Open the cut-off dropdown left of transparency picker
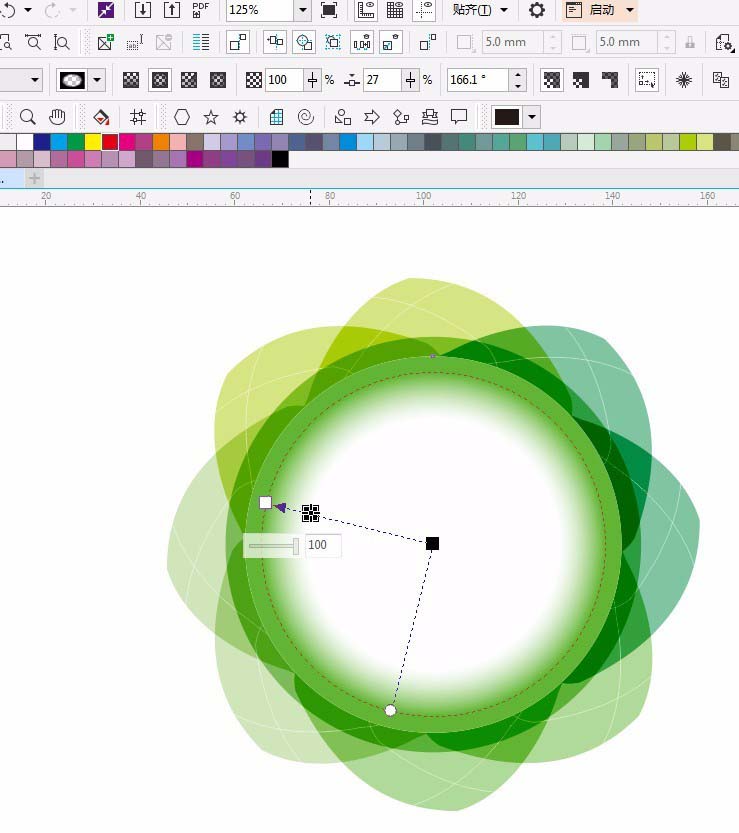Screen dimensions: 739x833 pos(35,80)
